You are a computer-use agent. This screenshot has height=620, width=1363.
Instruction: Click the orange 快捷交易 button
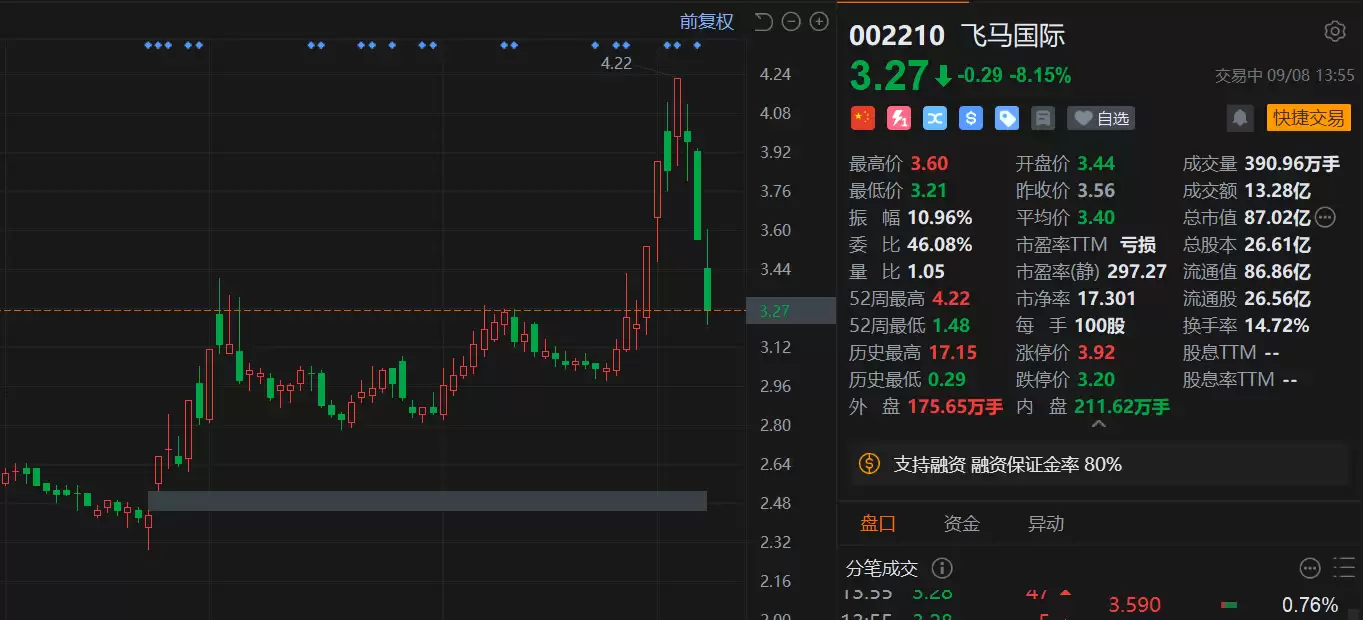coord(1308,118)
